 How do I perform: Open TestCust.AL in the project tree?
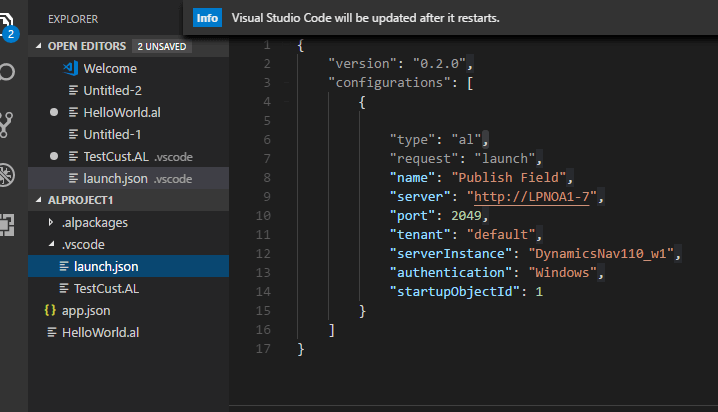128,288
